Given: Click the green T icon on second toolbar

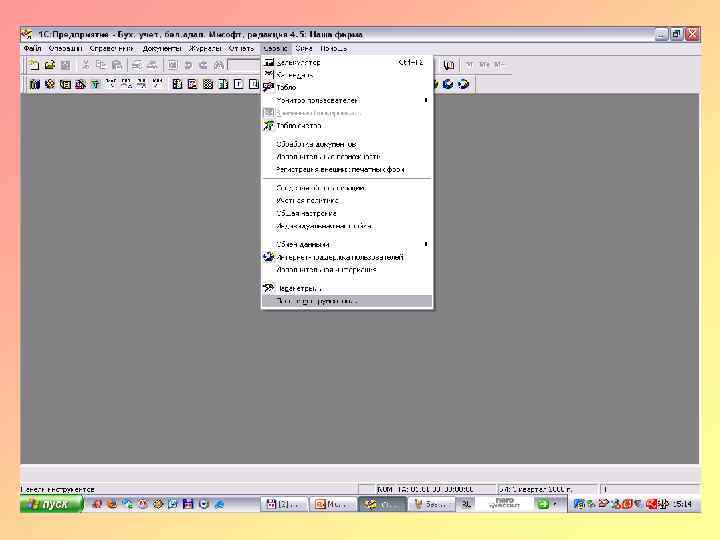Looking at the screenshot, I should (x=95, y=84).
